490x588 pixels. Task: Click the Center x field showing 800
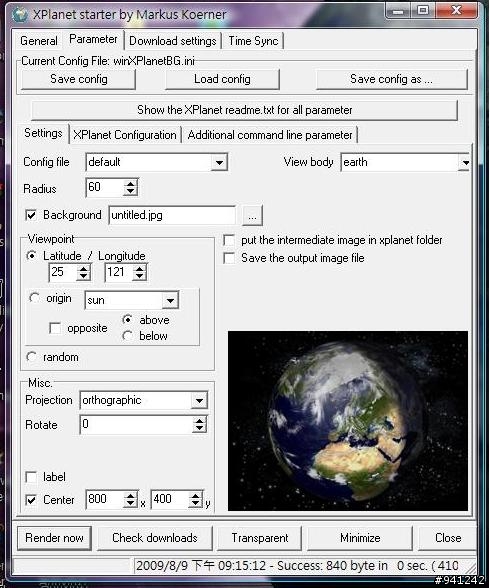[105, 500]
